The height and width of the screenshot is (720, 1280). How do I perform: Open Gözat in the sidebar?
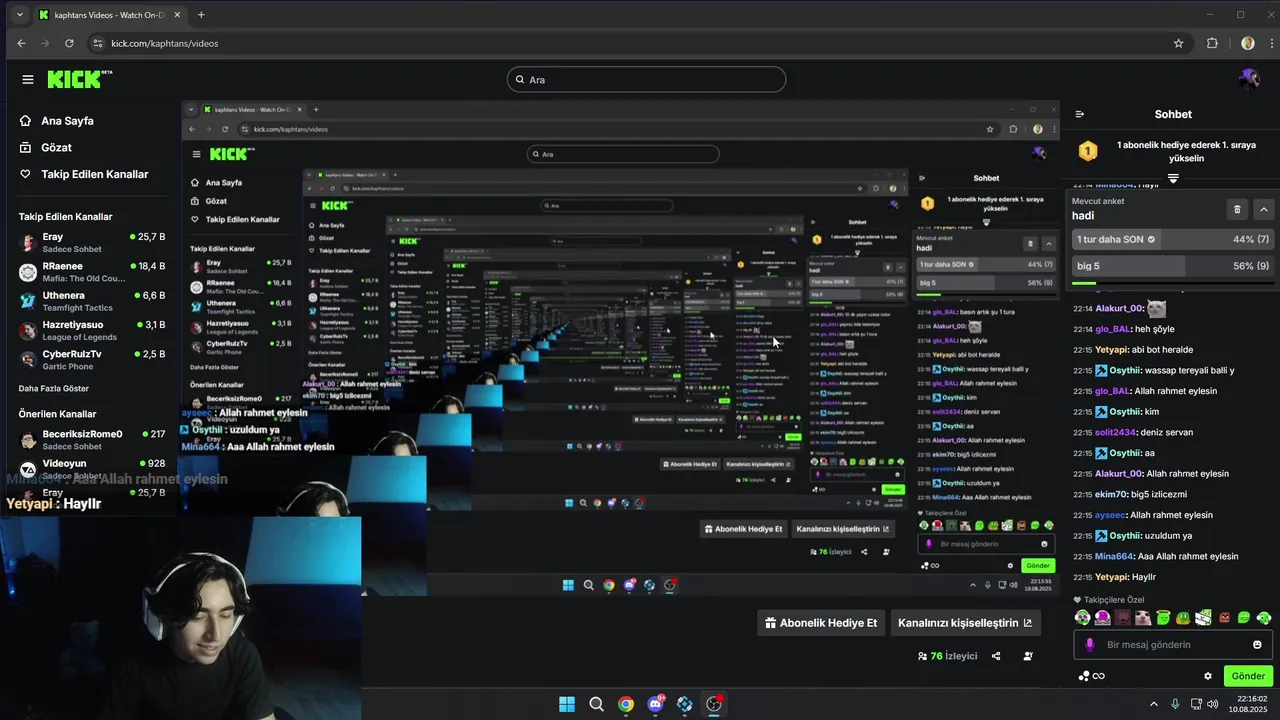pos(46,147)
